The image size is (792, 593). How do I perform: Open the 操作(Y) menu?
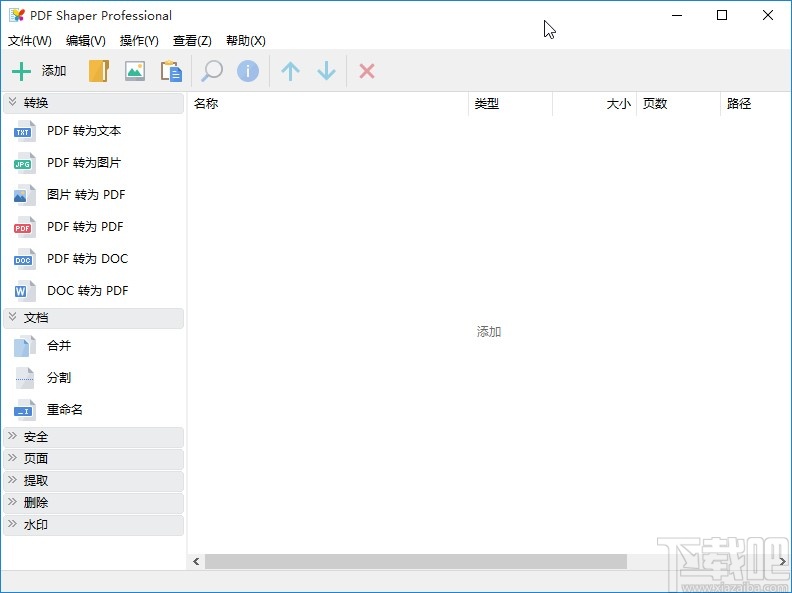coord(139,41)
